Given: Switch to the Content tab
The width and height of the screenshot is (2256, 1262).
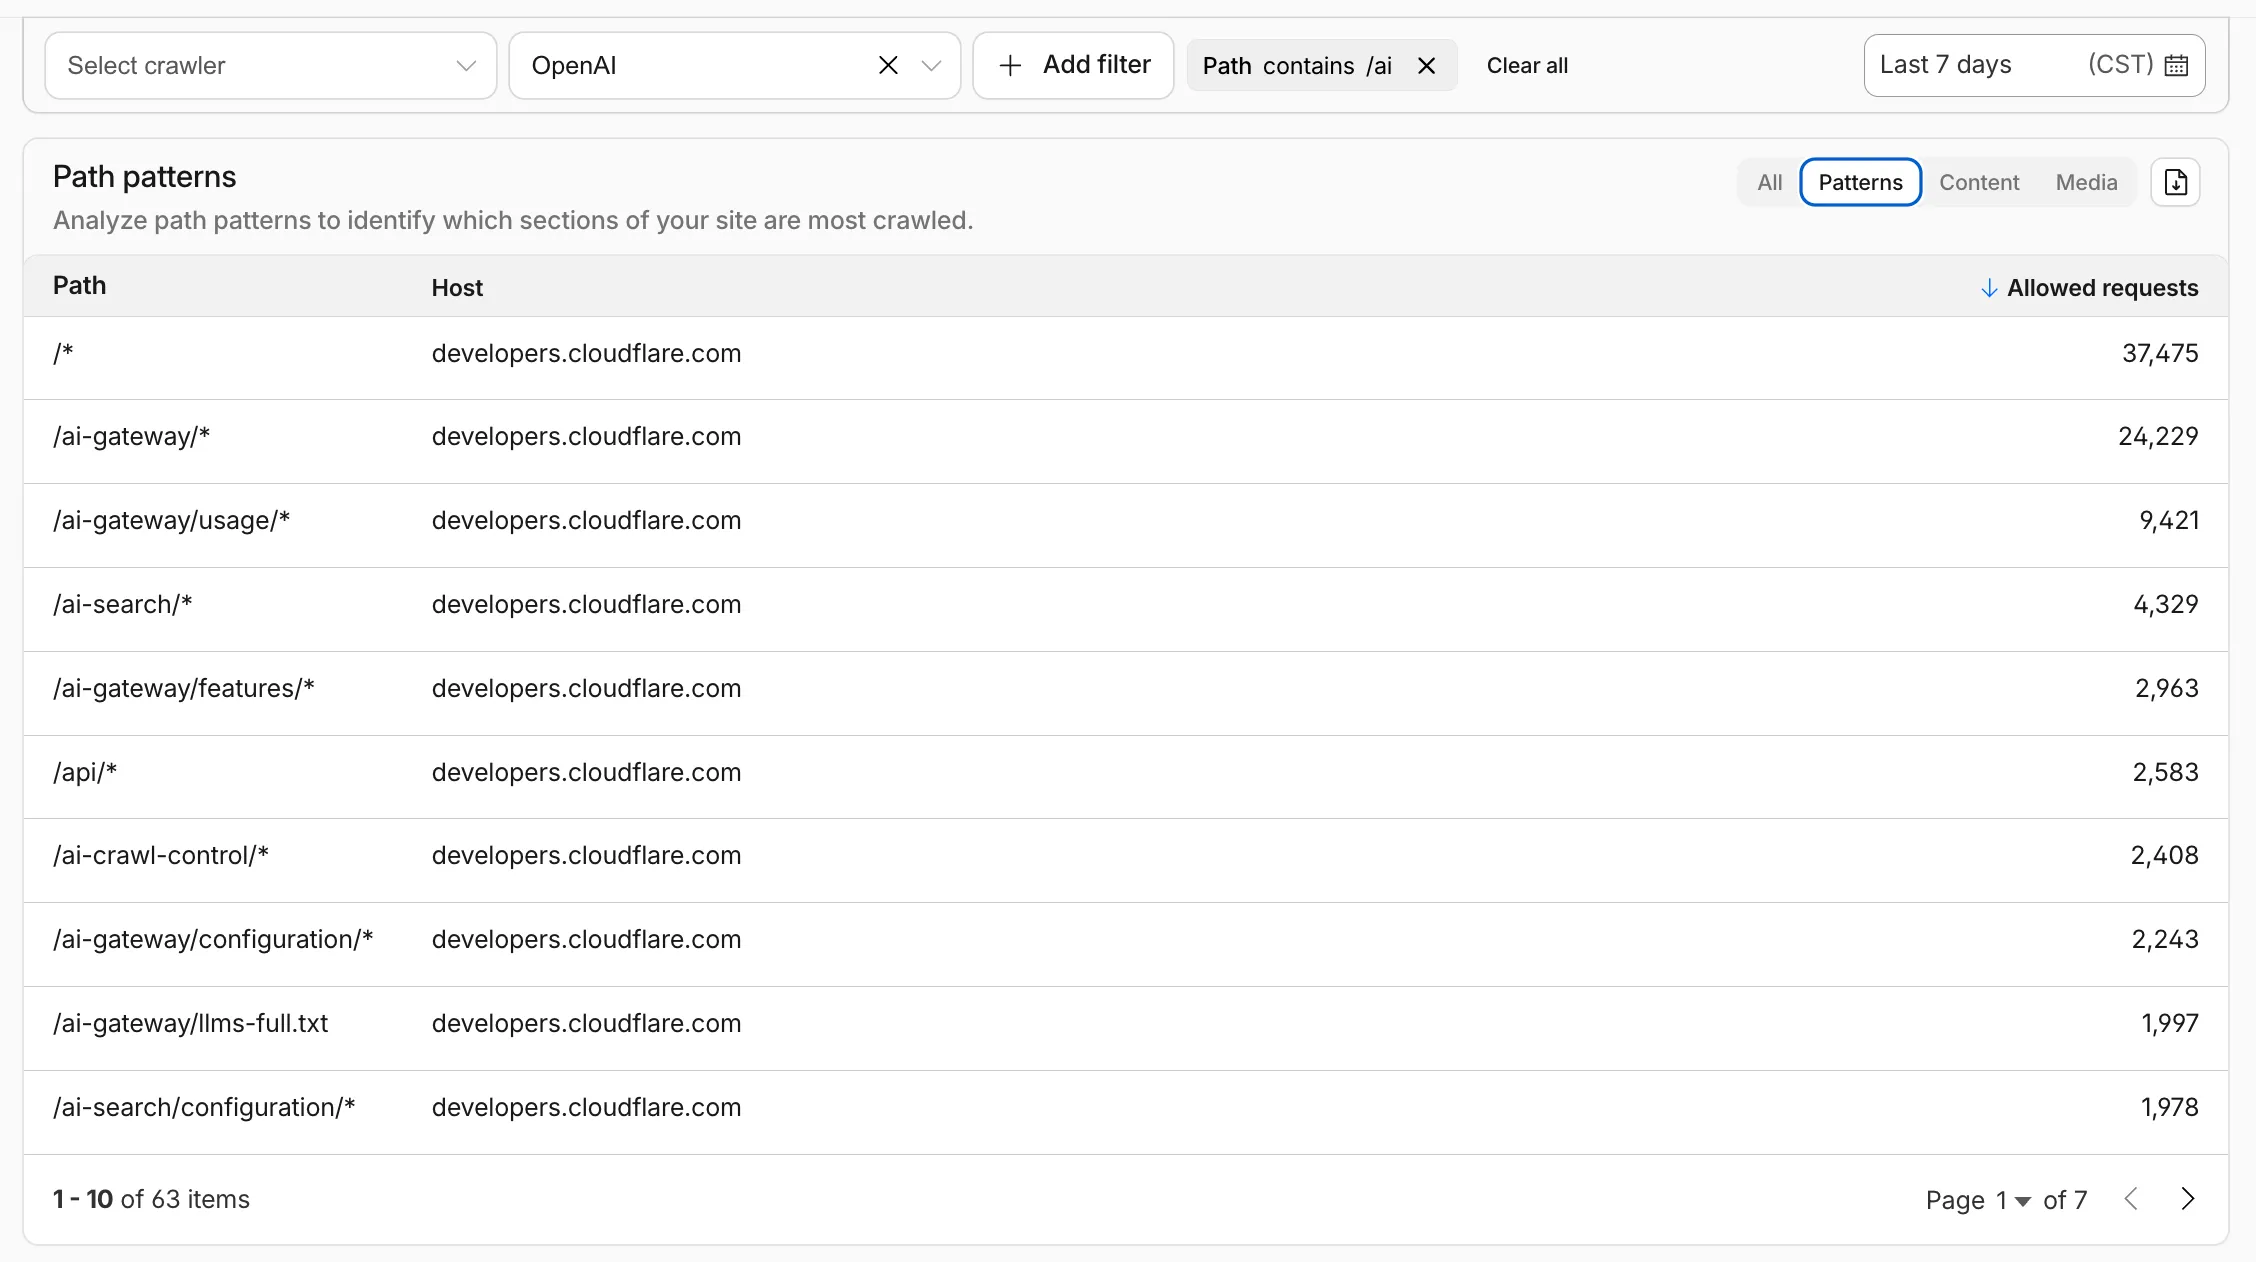Looking at the screenshot, I should [x=1978, y=182].
